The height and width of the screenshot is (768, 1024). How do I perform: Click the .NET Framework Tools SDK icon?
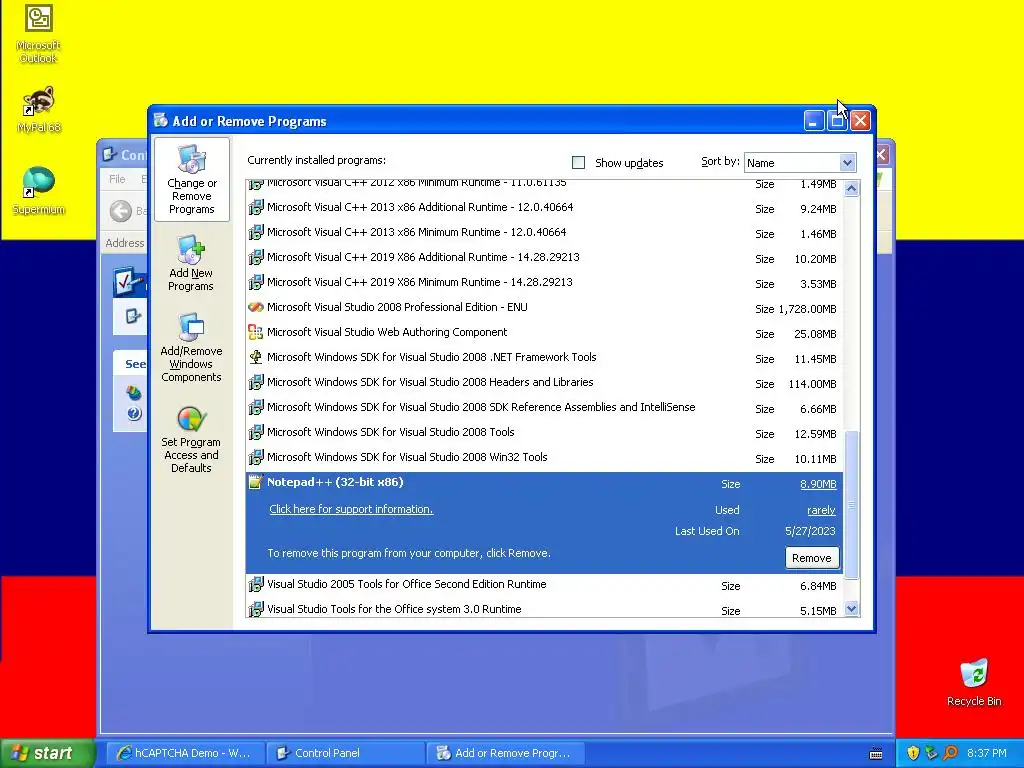[x=256, y=357]
